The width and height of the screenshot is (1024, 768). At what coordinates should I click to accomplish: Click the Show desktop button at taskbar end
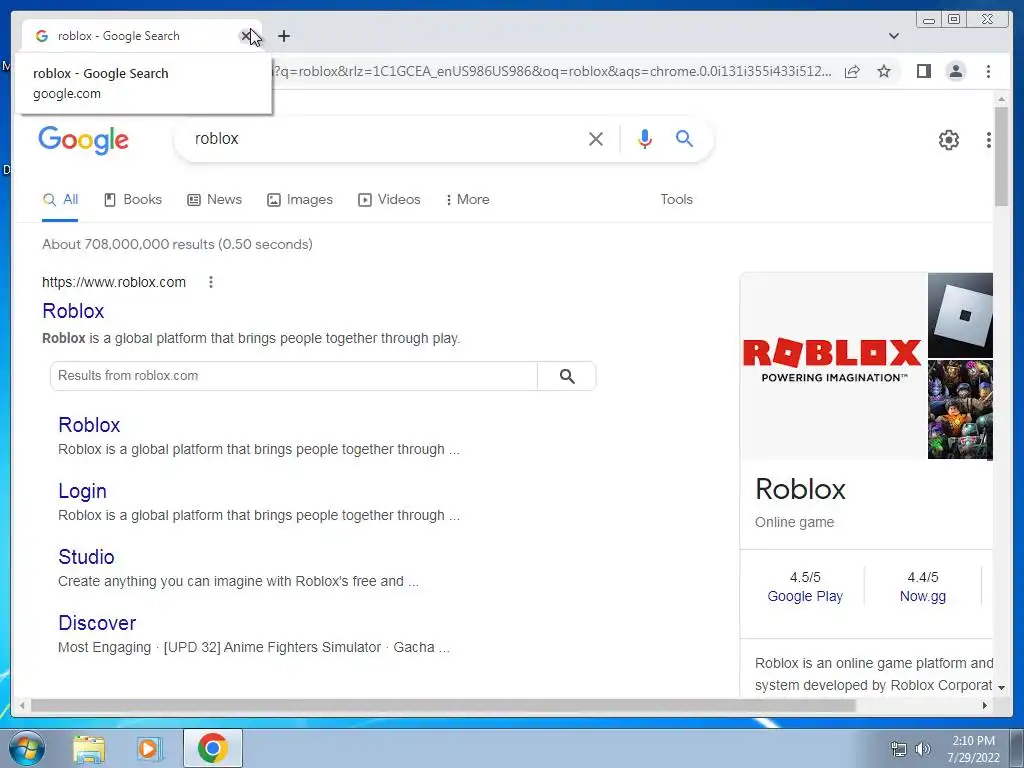click(x=1017, y=748)
